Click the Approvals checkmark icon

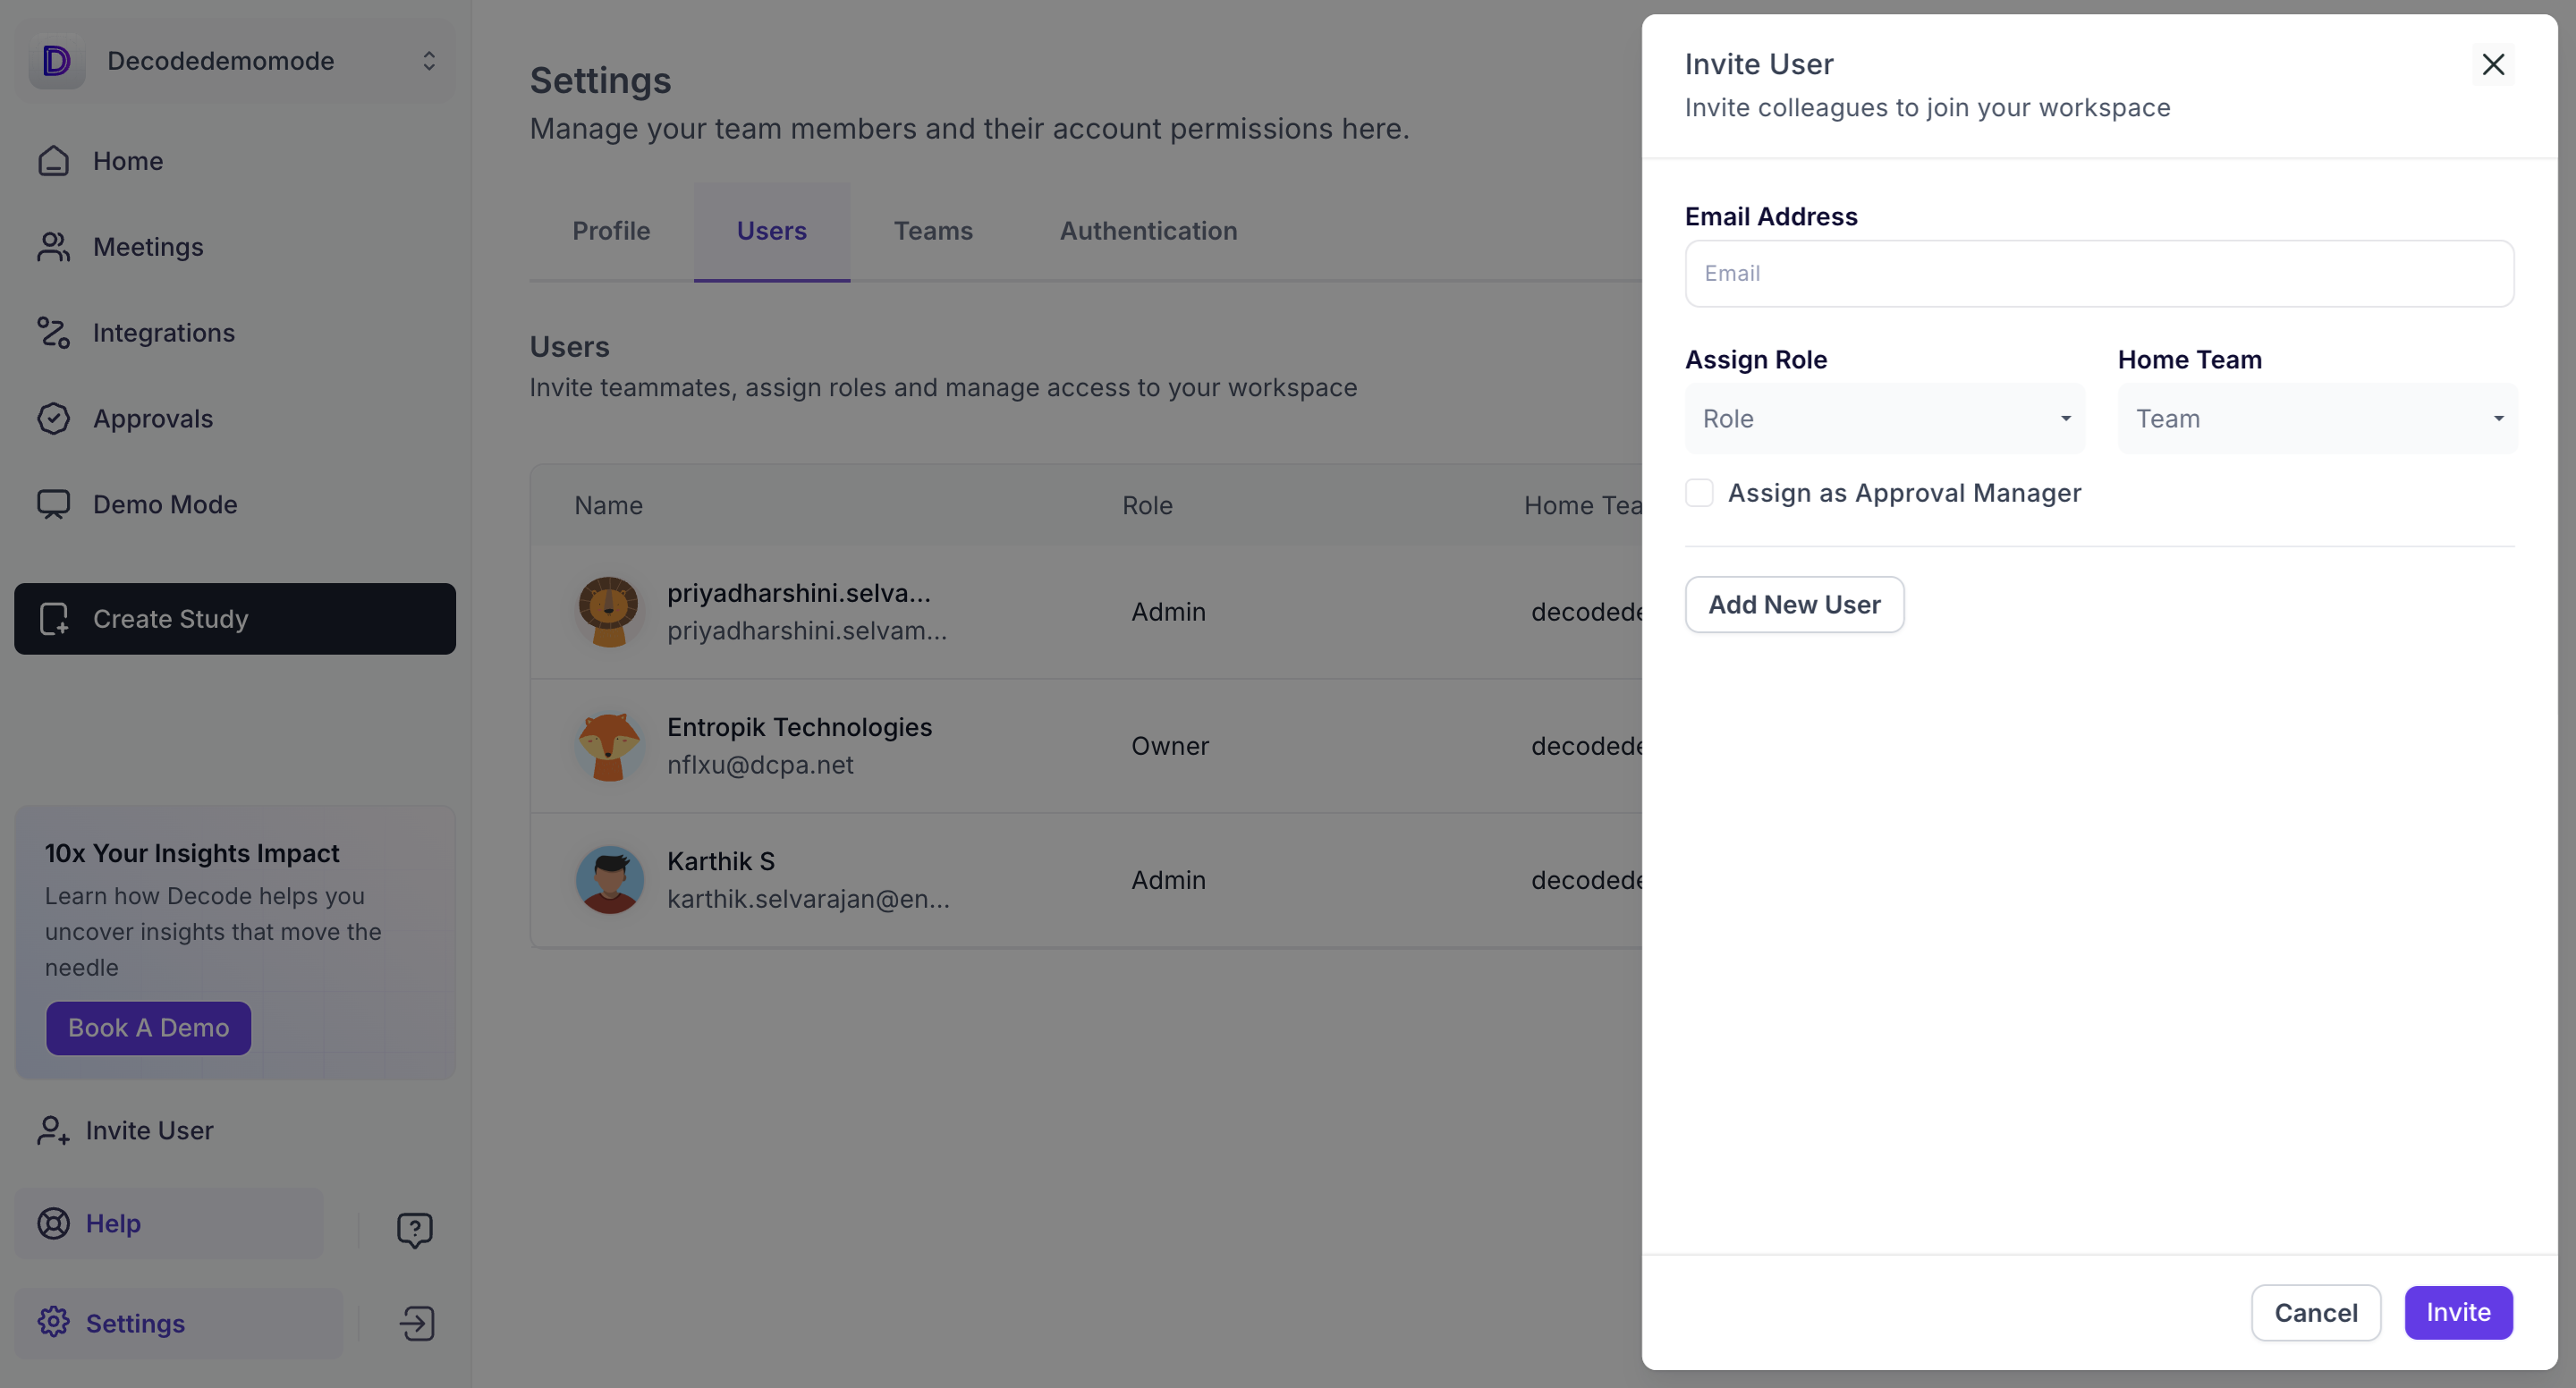pyautogui.click(x=53, y=419)
